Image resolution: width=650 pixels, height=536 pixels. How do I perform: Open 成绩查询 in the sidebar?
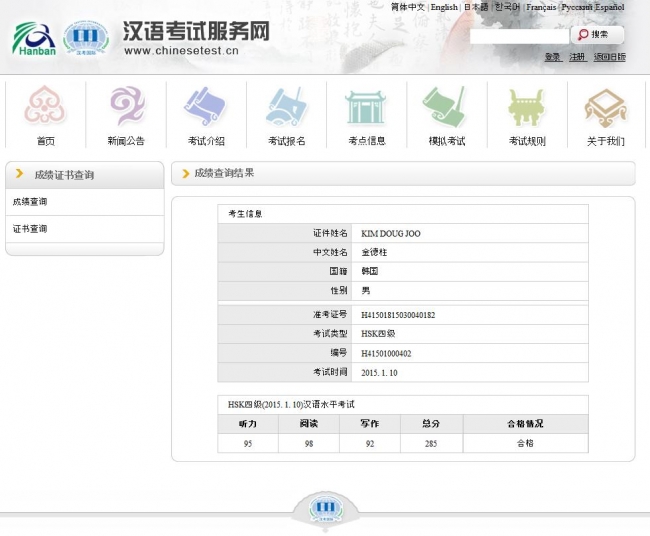pyautogui.click(x=85, y=202)
